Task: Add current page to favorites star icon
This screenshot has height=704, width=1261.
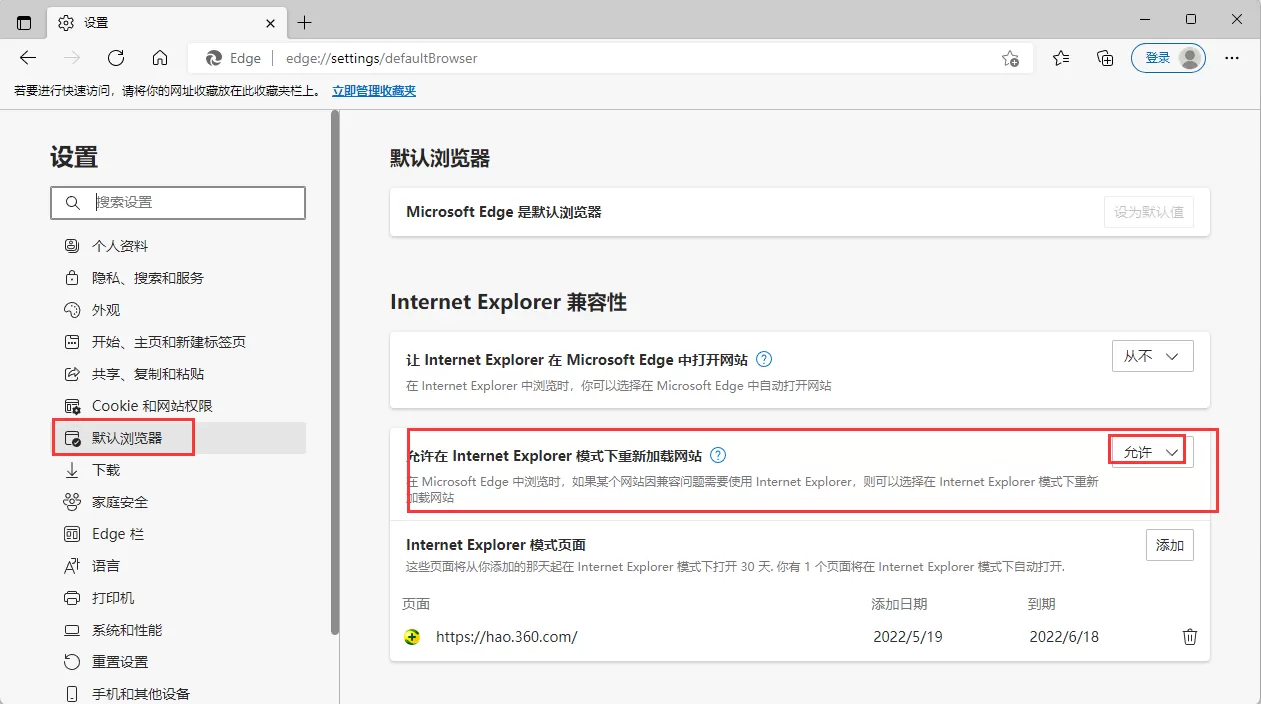Action: pos(1010,58)
